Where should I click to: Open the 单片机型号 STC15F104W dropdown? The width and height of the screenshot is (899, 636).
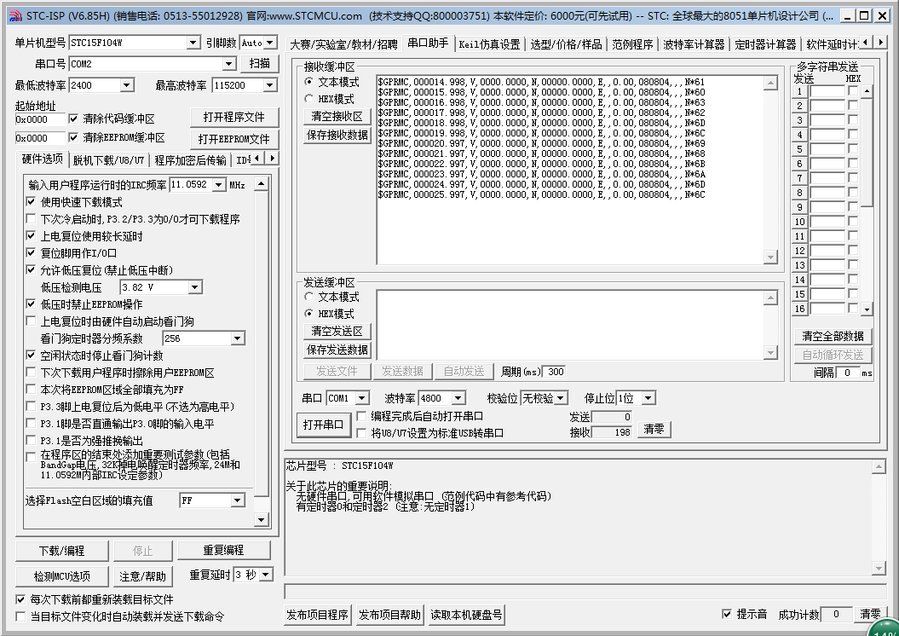tap(193, 43)
